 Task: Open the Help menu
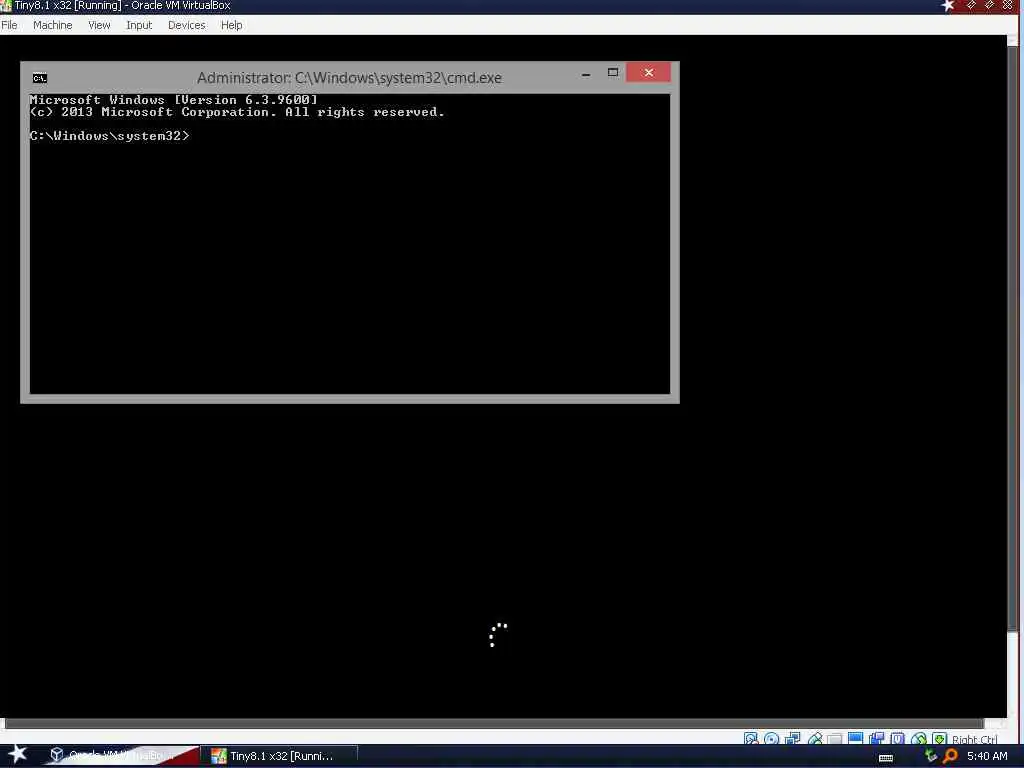[x=231, y=25]
